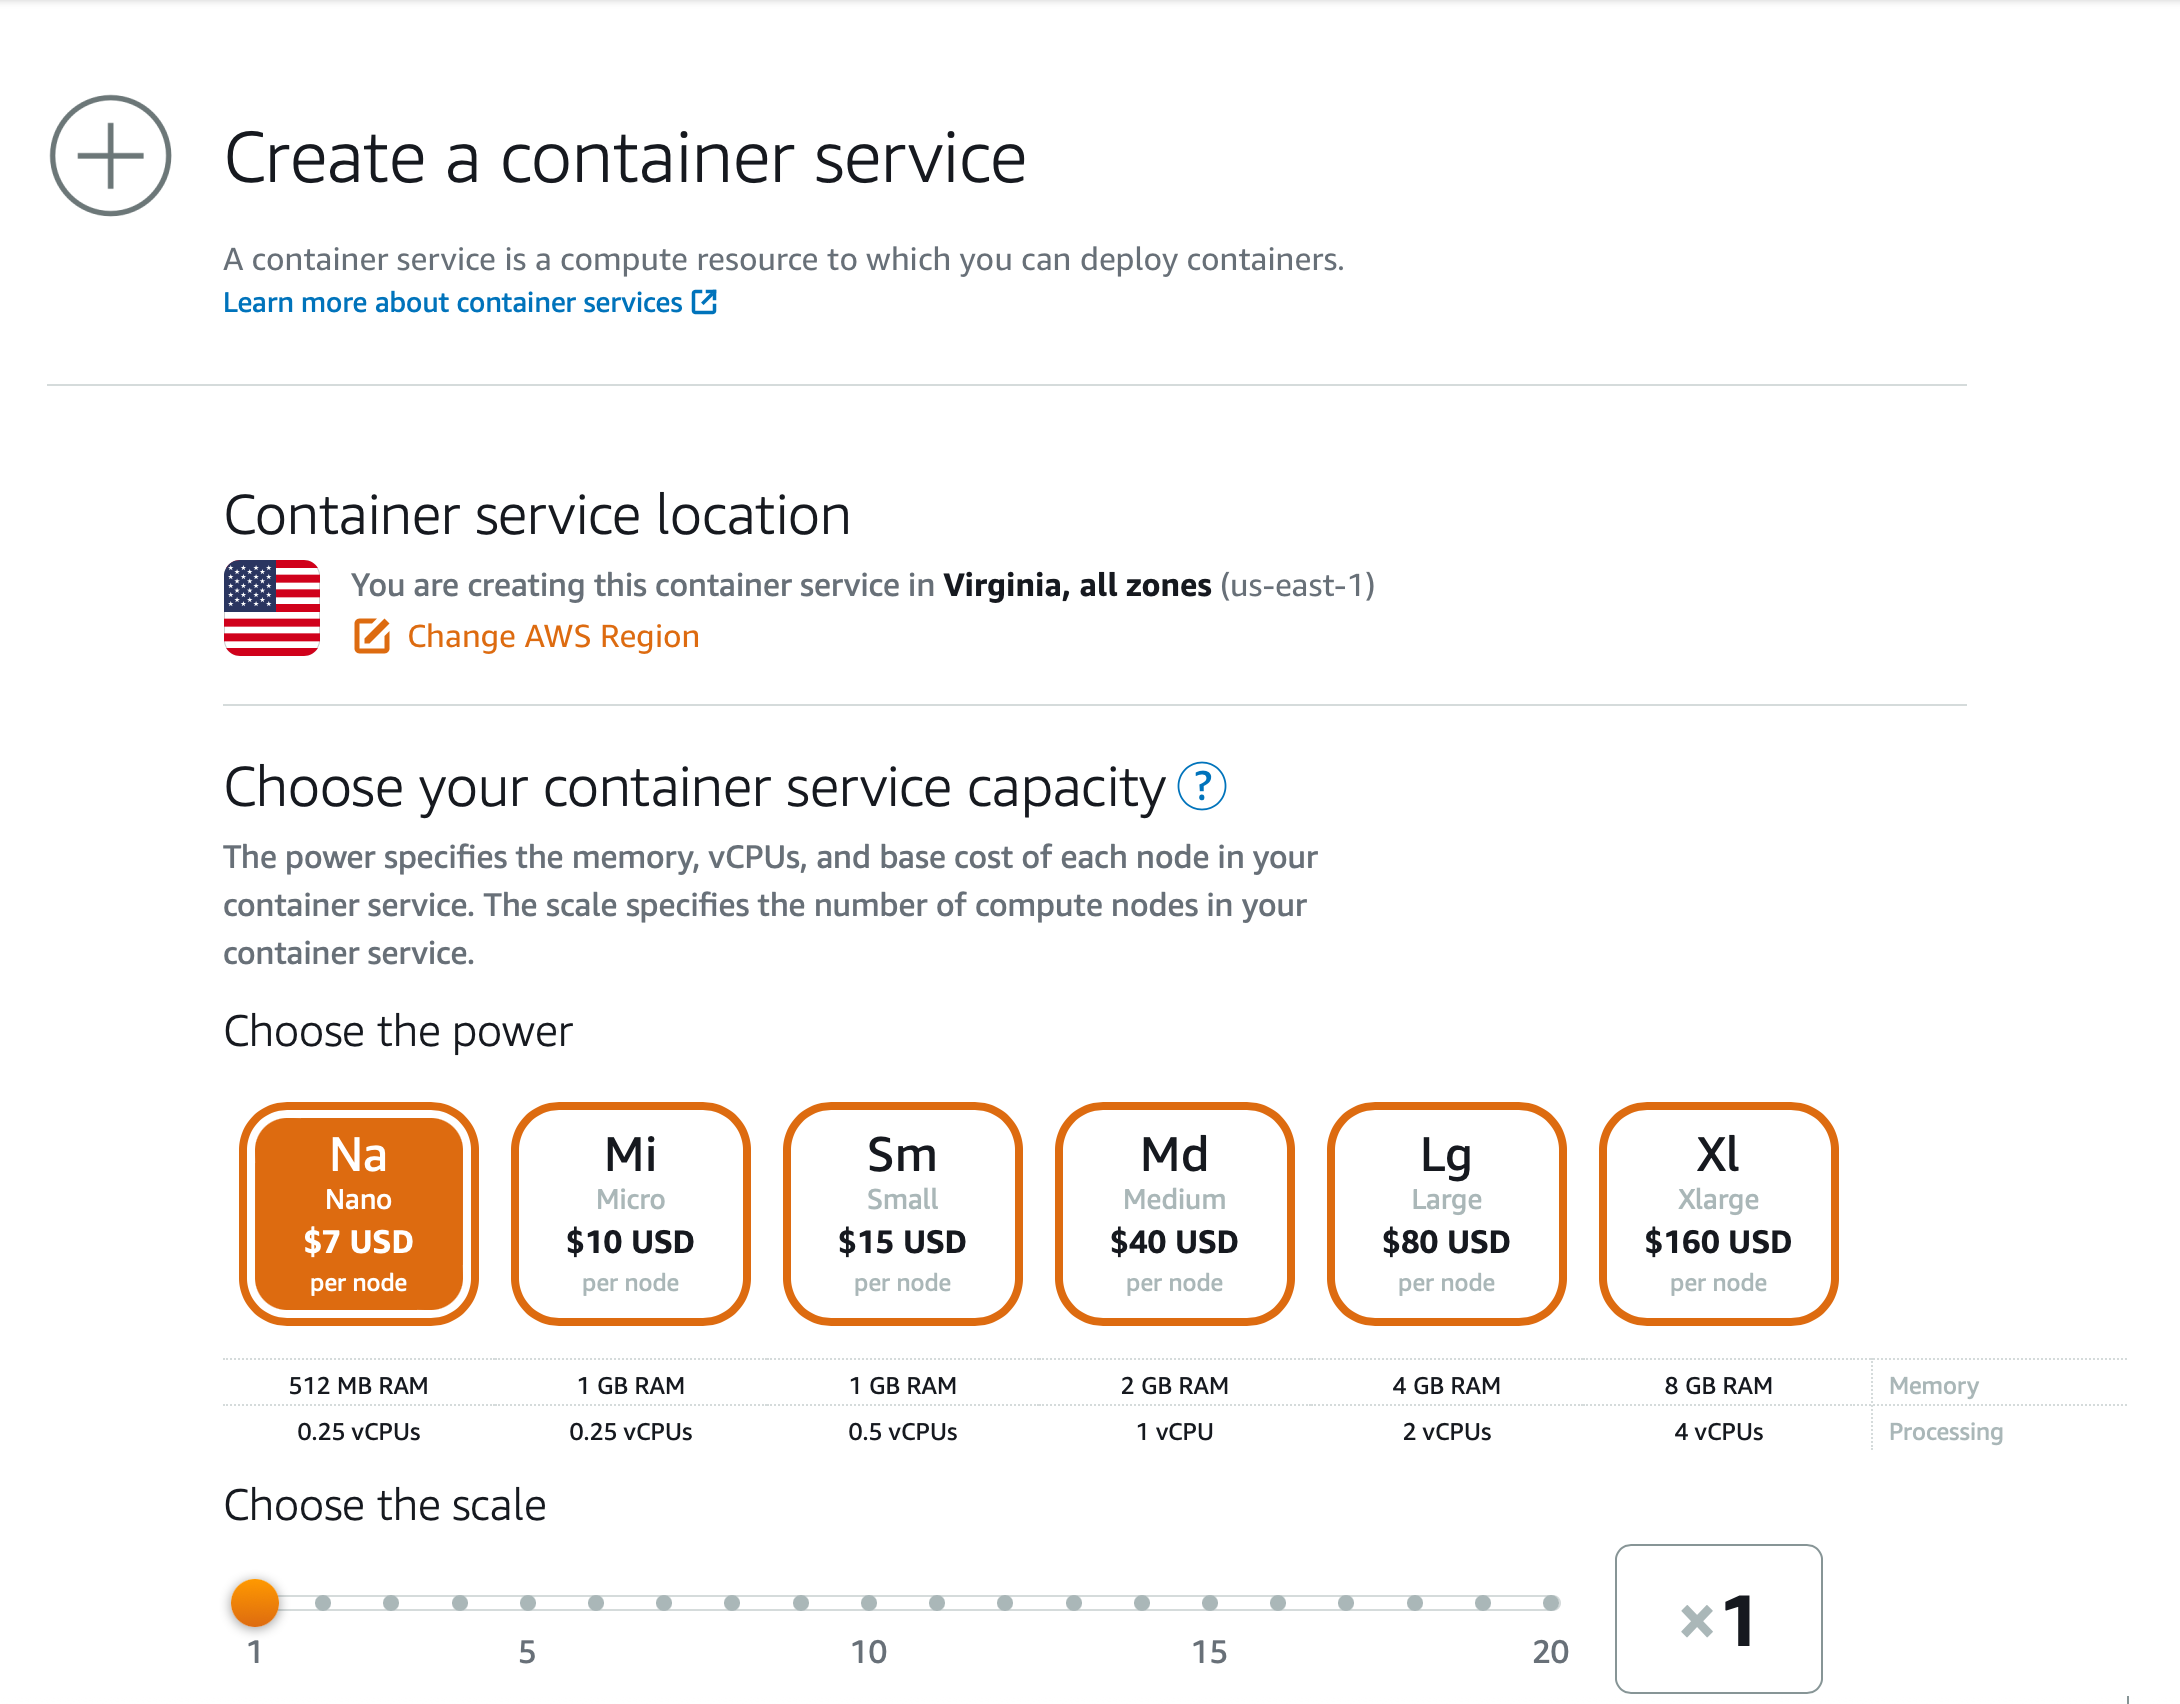Click the x1 scale multiplier box
This screenshot has height=1704, width=2180.
(1719, 1619)
